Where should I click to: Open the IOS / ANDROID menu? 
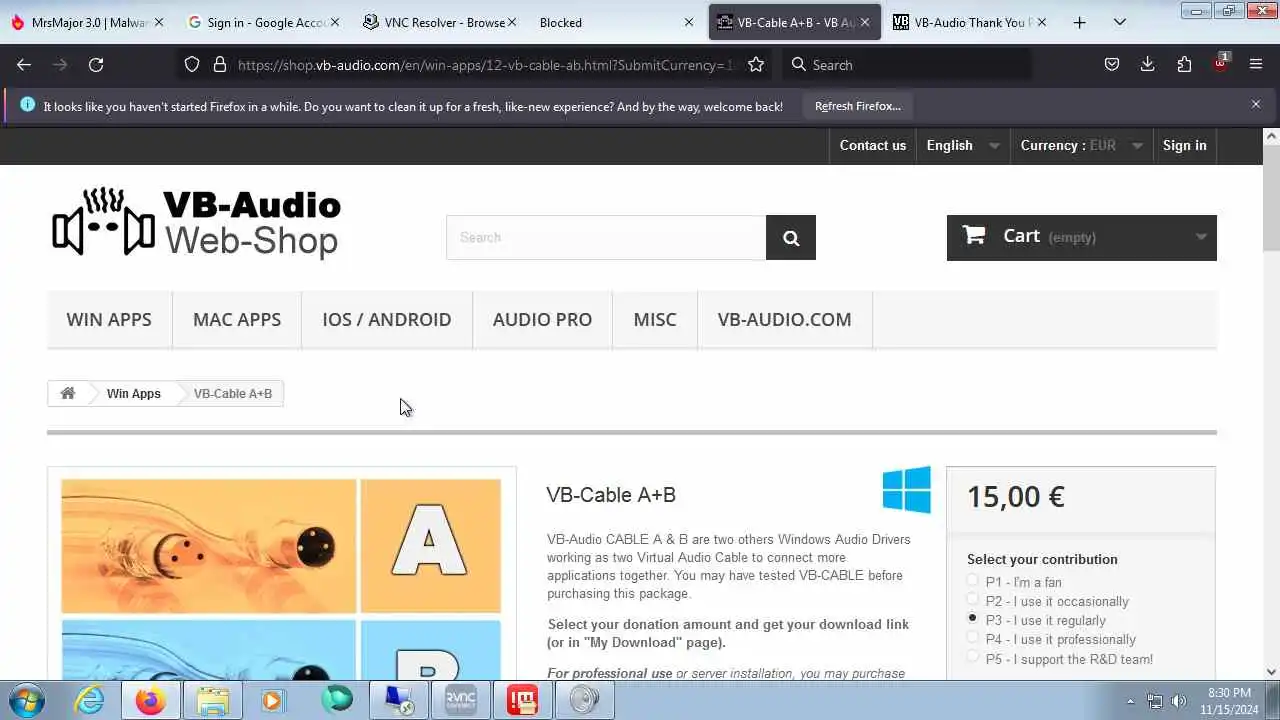click(x=387, y=320)
